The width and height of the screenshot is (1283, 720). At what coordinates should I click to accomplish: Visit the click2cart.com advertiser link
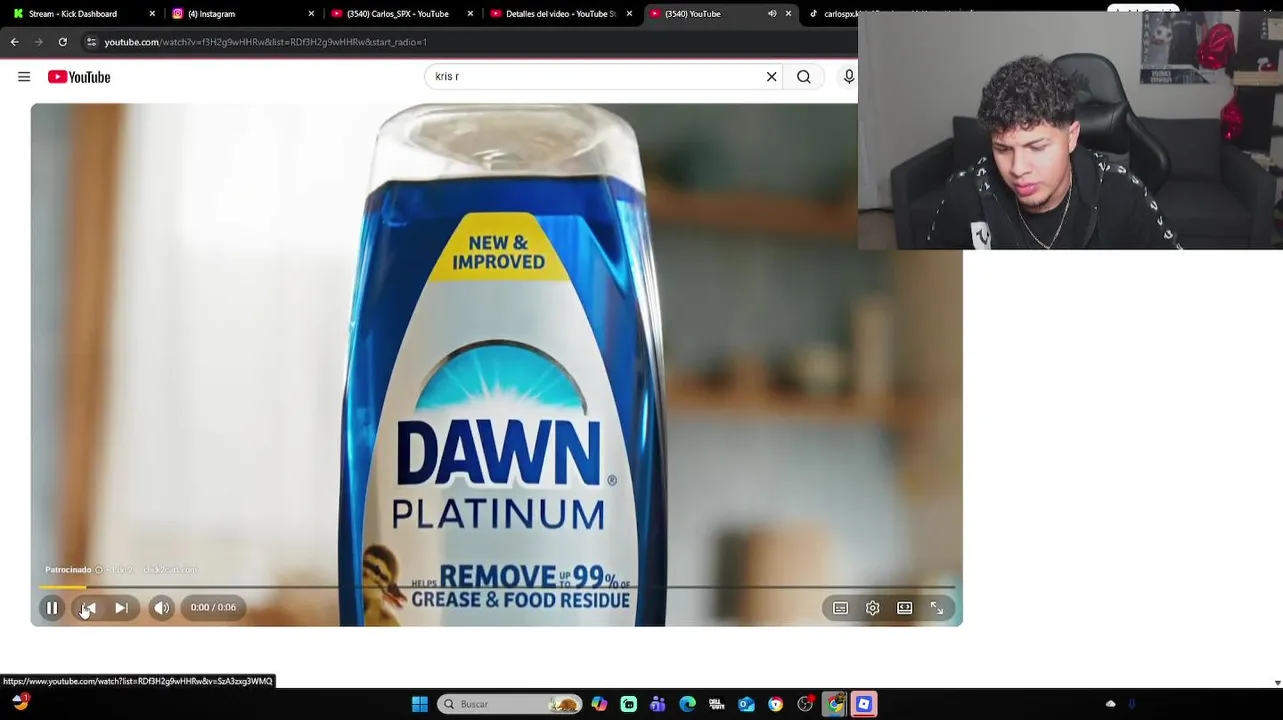coord(170,570)
